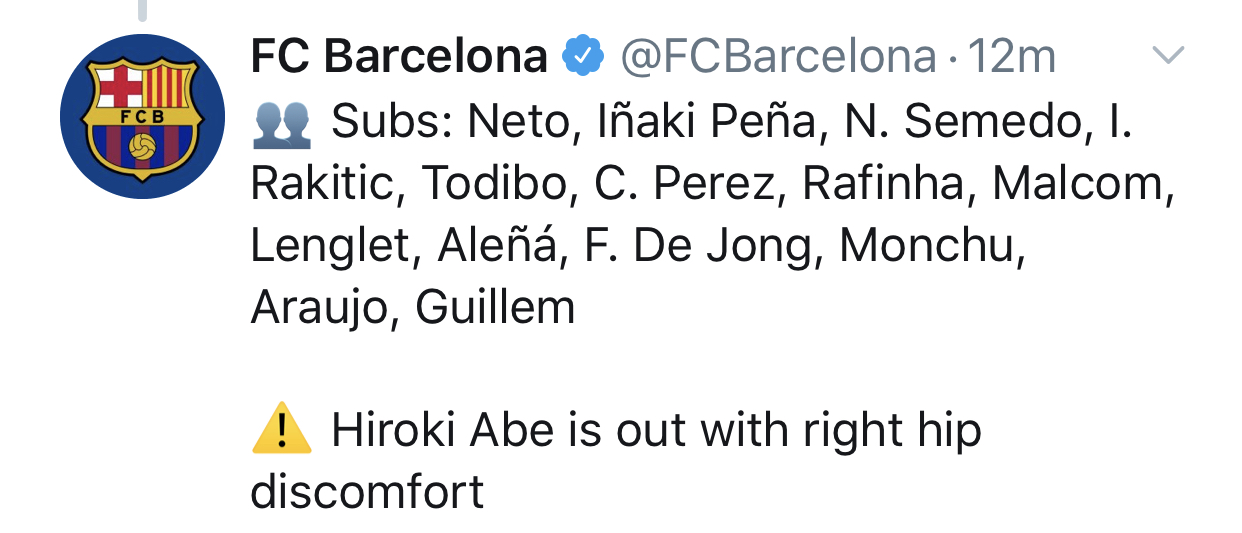Click the thread connector line above avatar
The image size is (1242, 533).
tap(142, 10)
